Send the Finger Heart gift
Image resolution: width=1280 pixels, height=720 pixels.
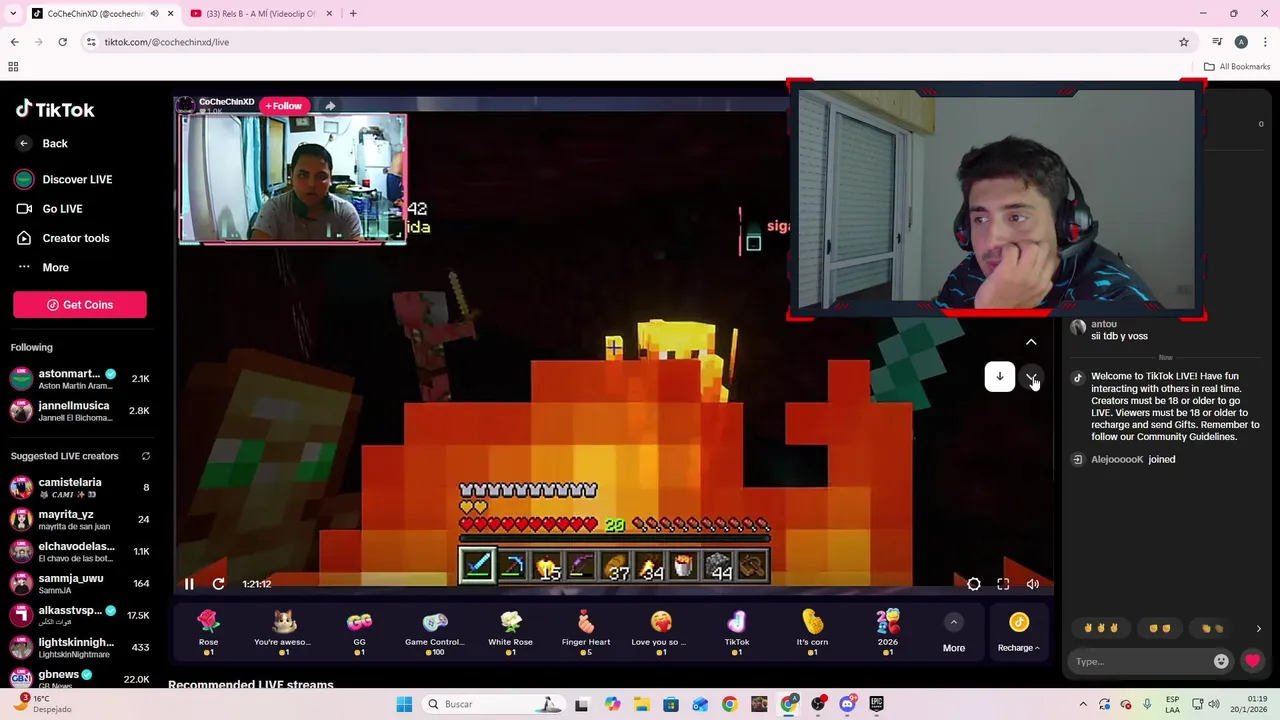[586, 633]
